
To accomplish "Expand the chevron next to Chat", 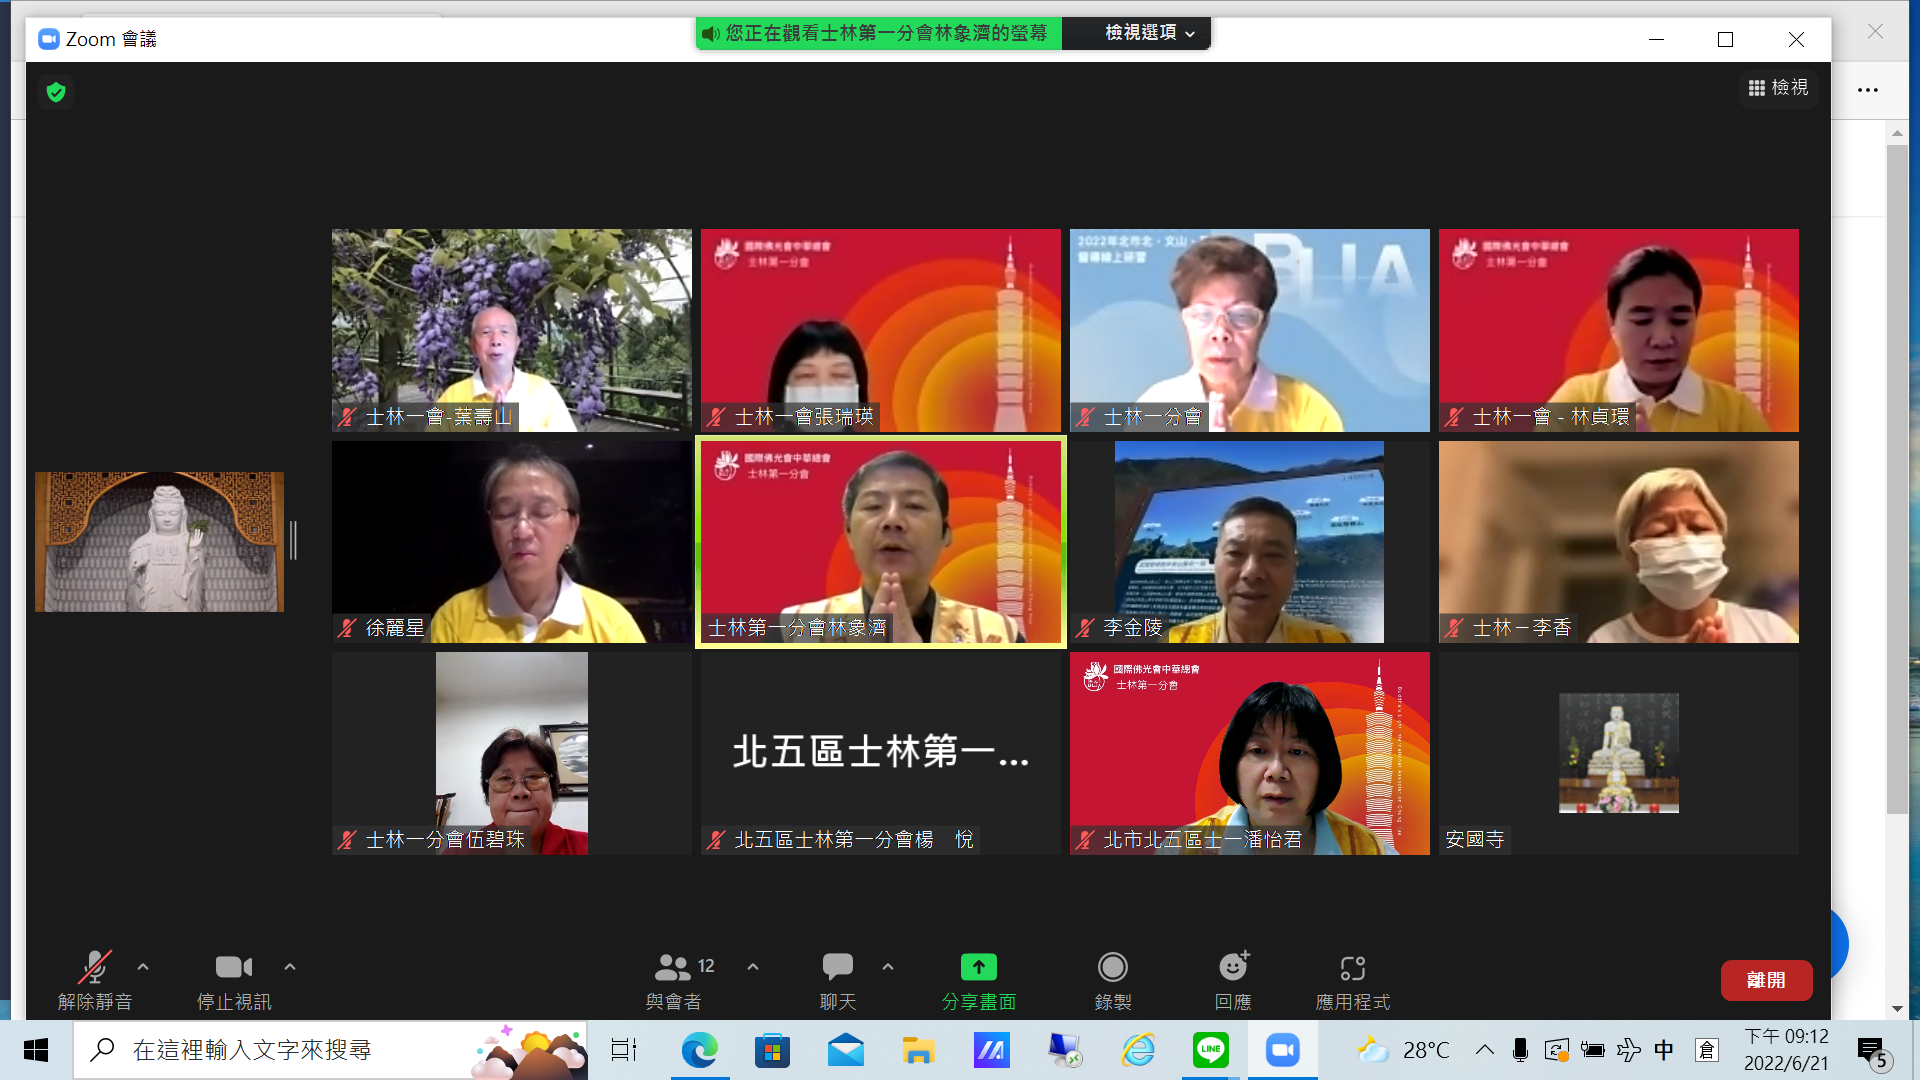I will click(888, 967).
